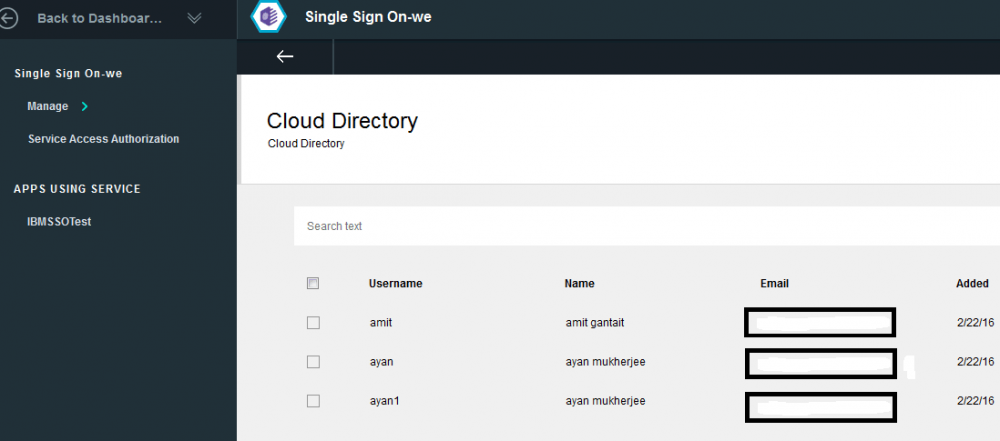Sort by the Email column header
This screenshot has width=1000, height=441.
pos(774,284)
